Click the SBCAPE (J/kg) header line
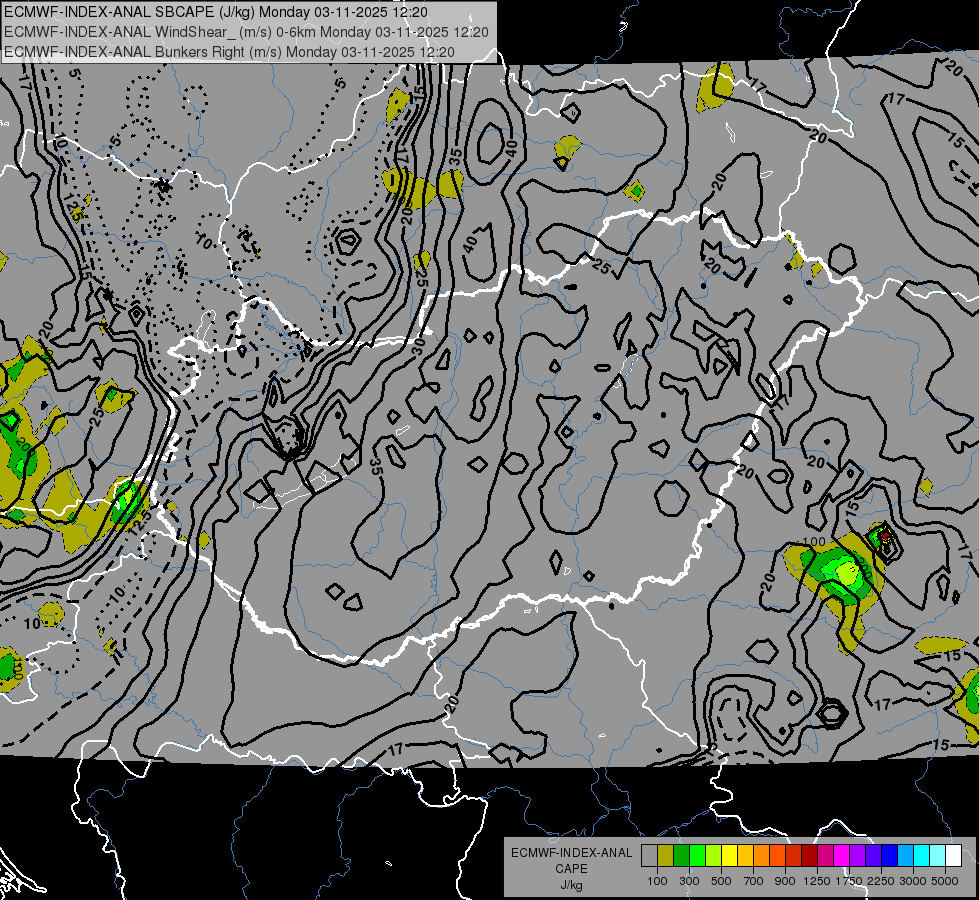 click(215, 12)
